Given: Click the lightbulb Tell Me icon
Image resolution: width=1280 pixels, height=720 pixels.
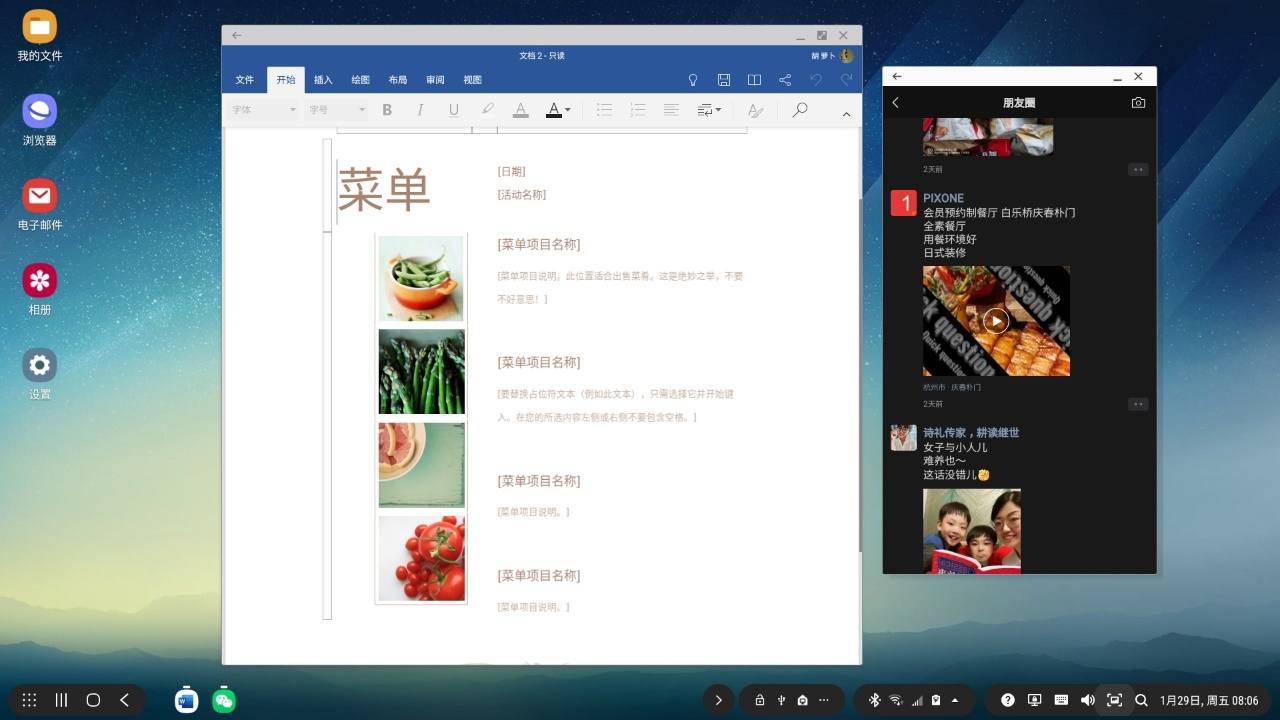Looking at the screenshot, I should click(693, 80).
